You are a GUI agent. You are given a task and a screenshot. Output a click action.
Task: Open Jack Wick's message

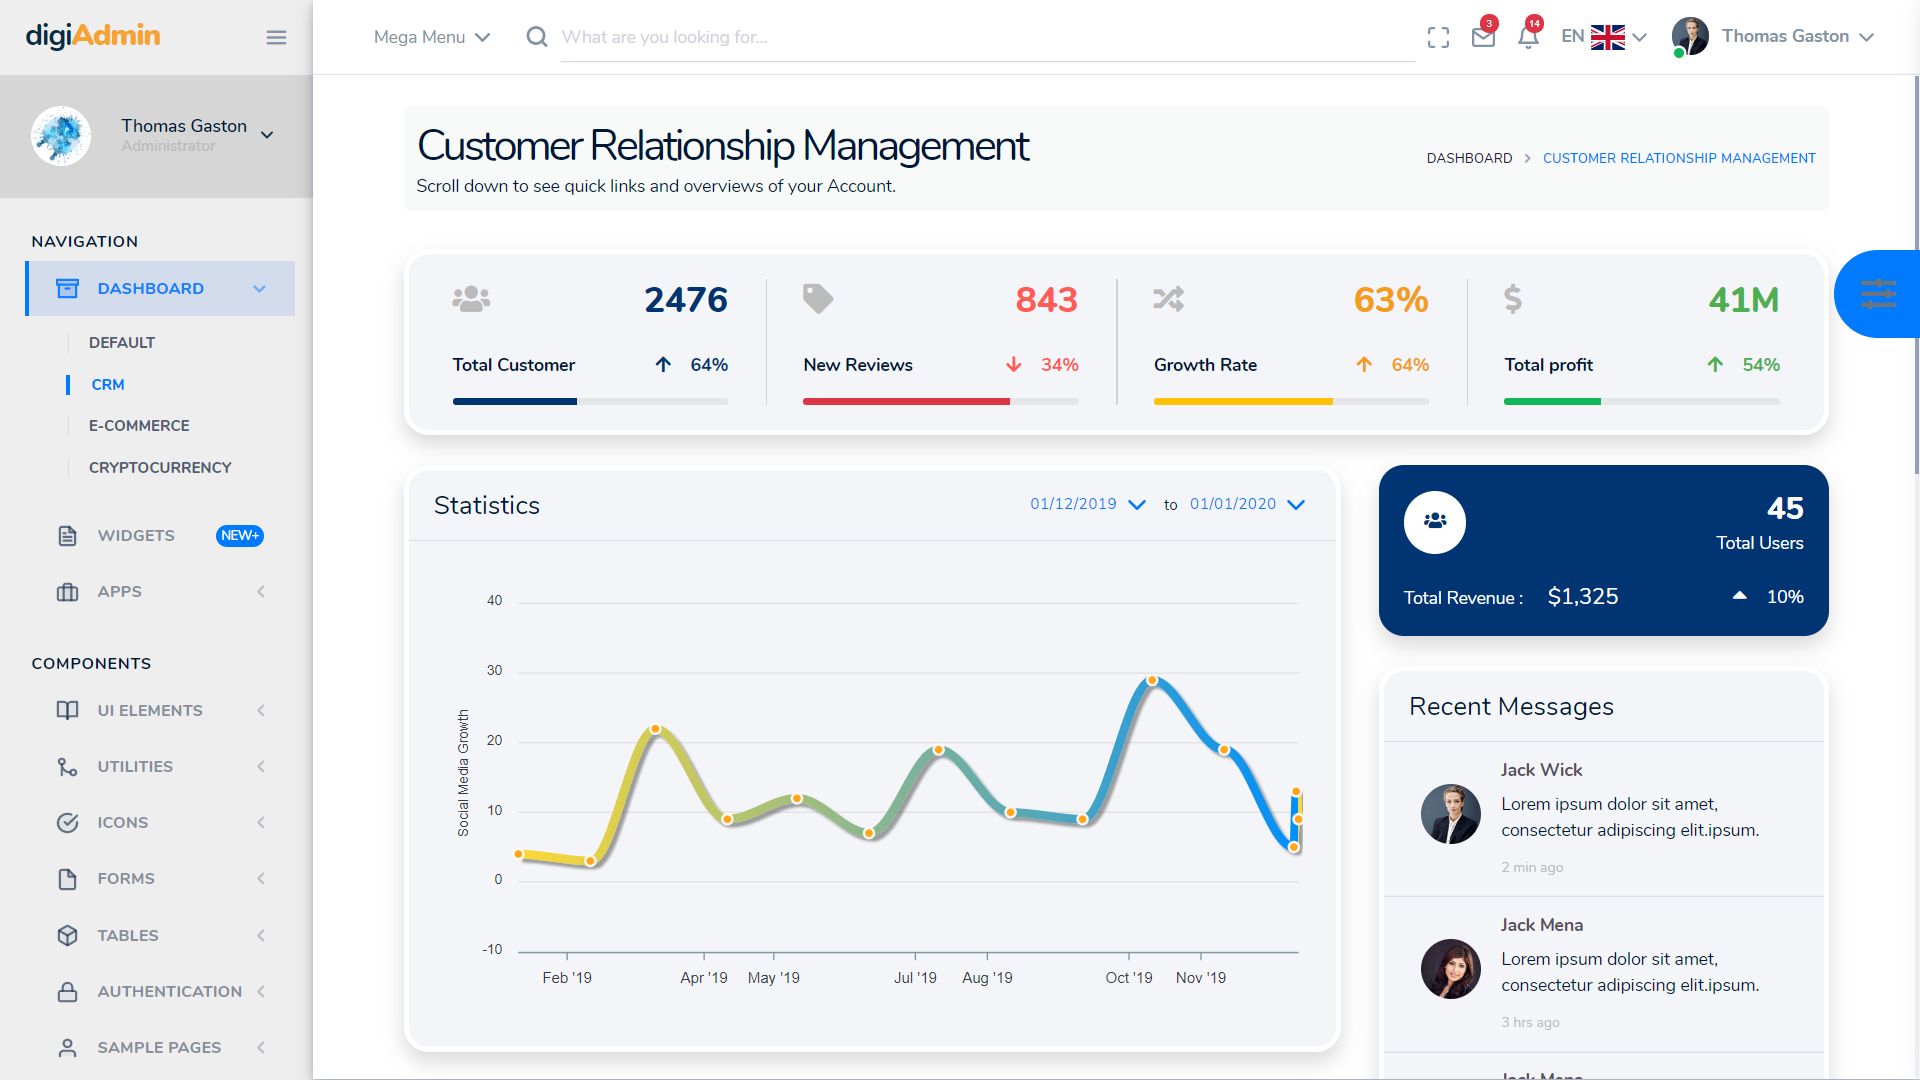pyautogui.click(x=1604, y=819)
